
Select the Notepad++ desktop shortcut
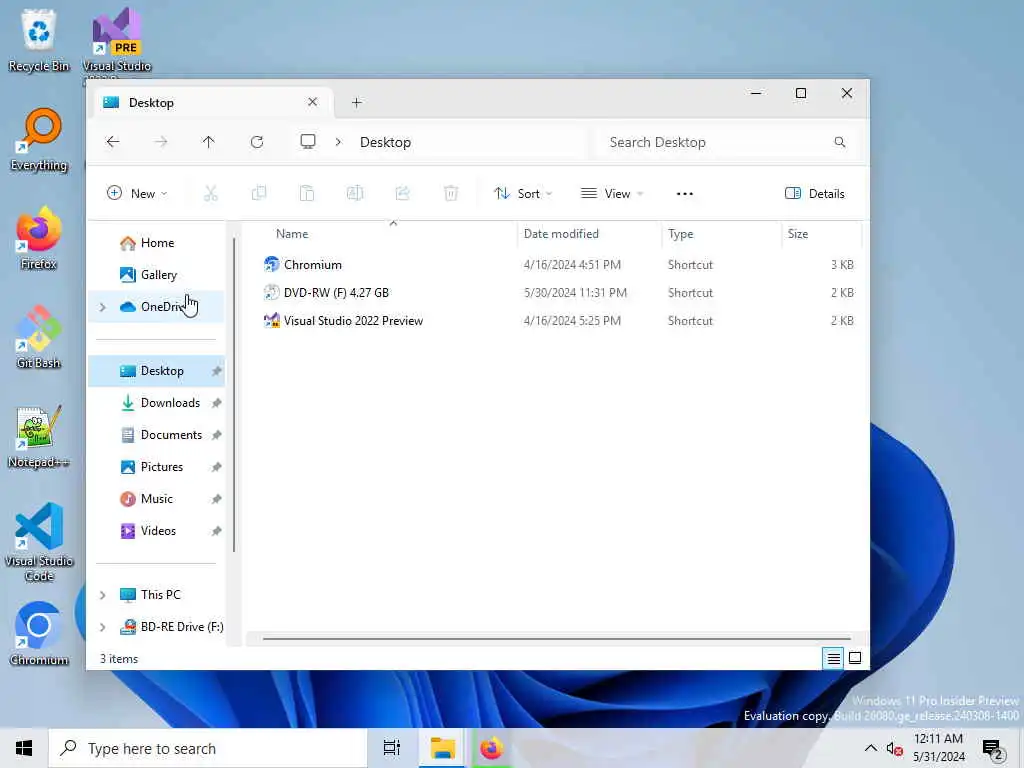39,436
